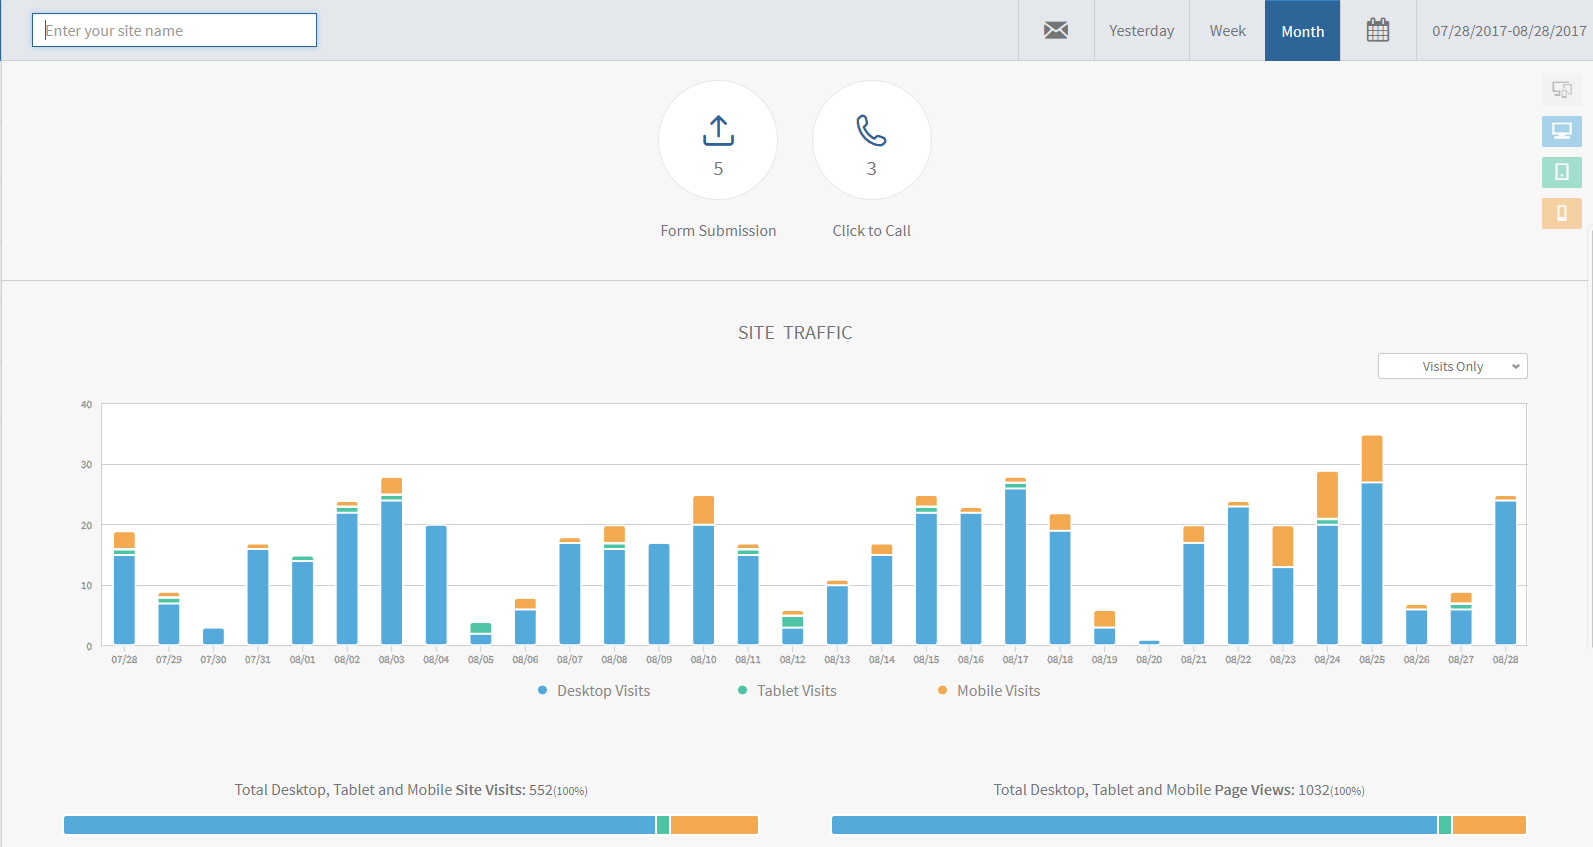Click the Form Submission upload icon
The height and width of the screenshot is (847, 1593).
[718, 131]
